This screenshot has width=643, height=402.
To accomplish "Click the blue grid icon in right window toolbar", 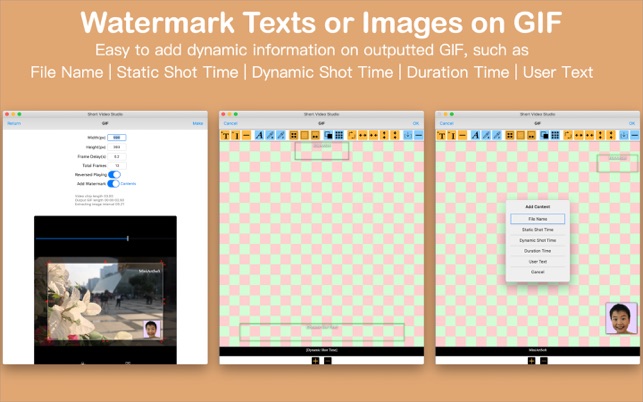I will click(555, 135).
